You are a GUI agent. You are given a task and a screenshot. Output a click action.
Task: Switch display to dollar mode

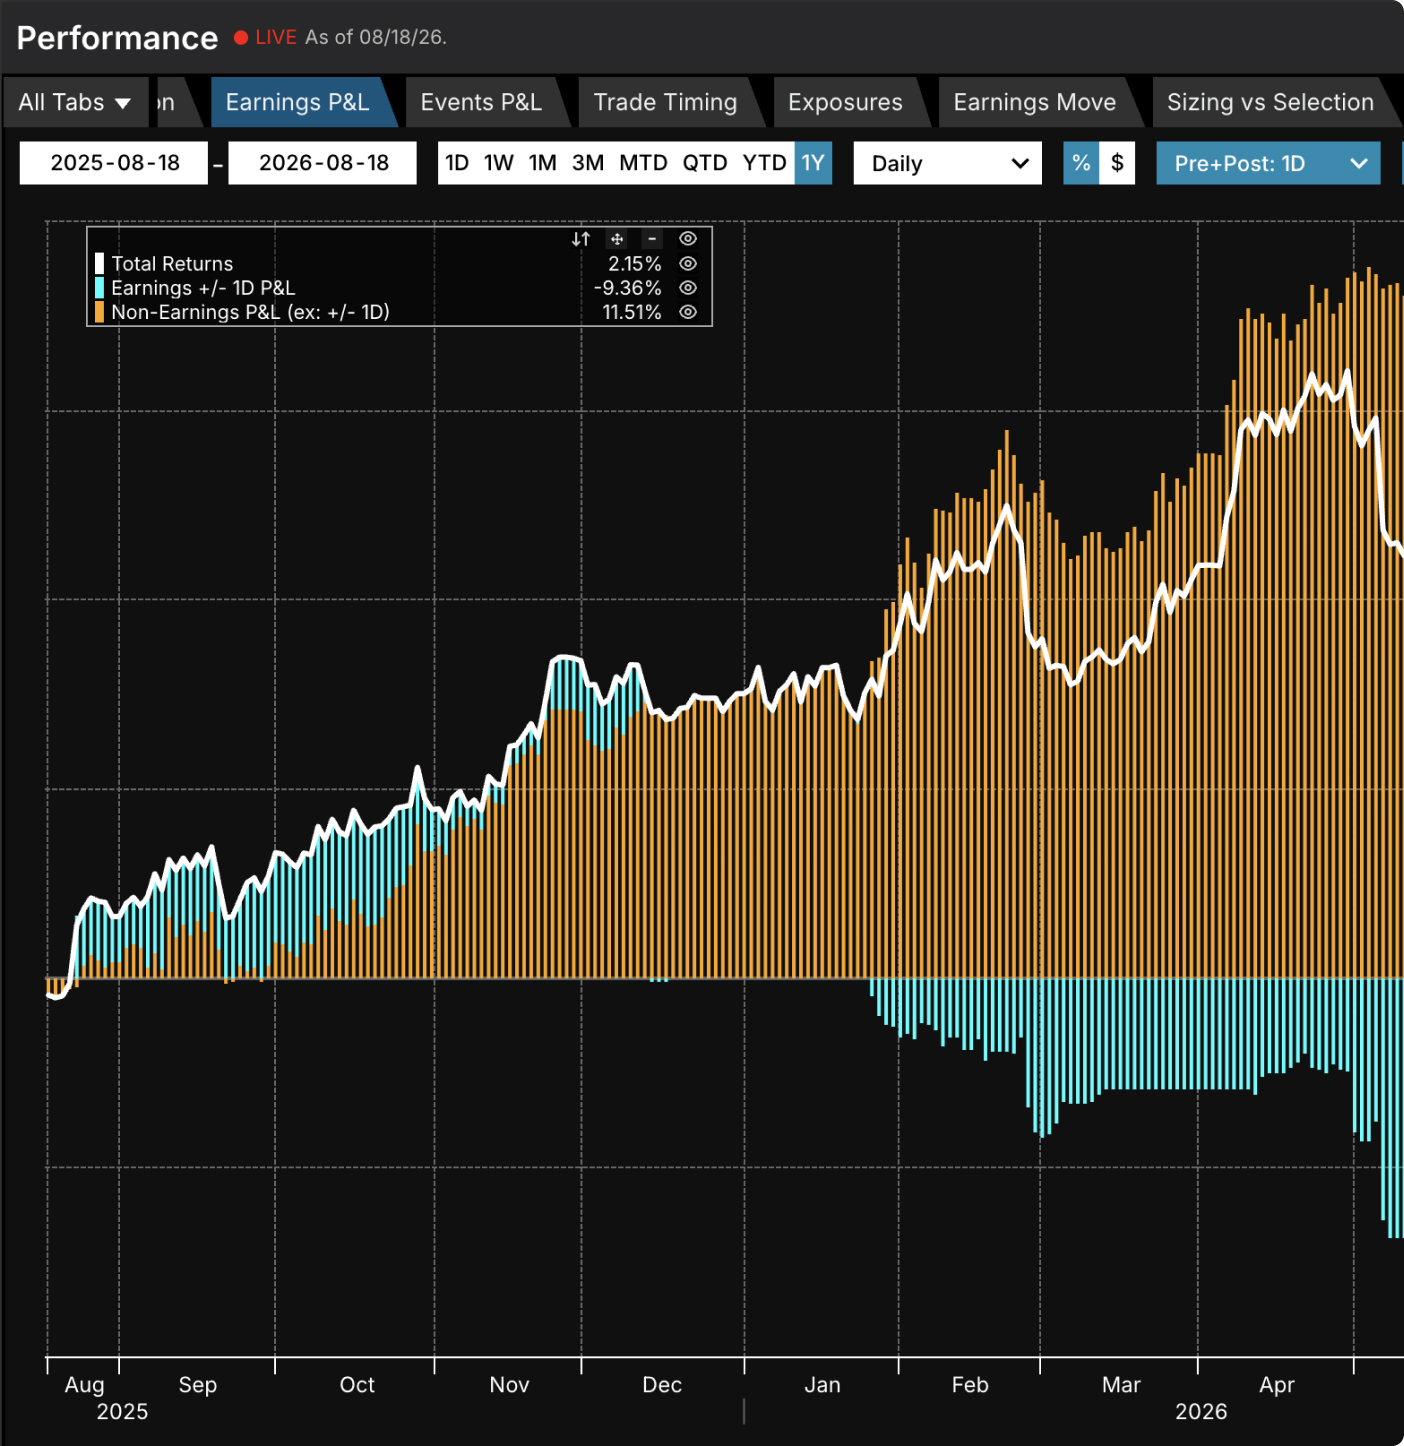tap(1117, 163)
